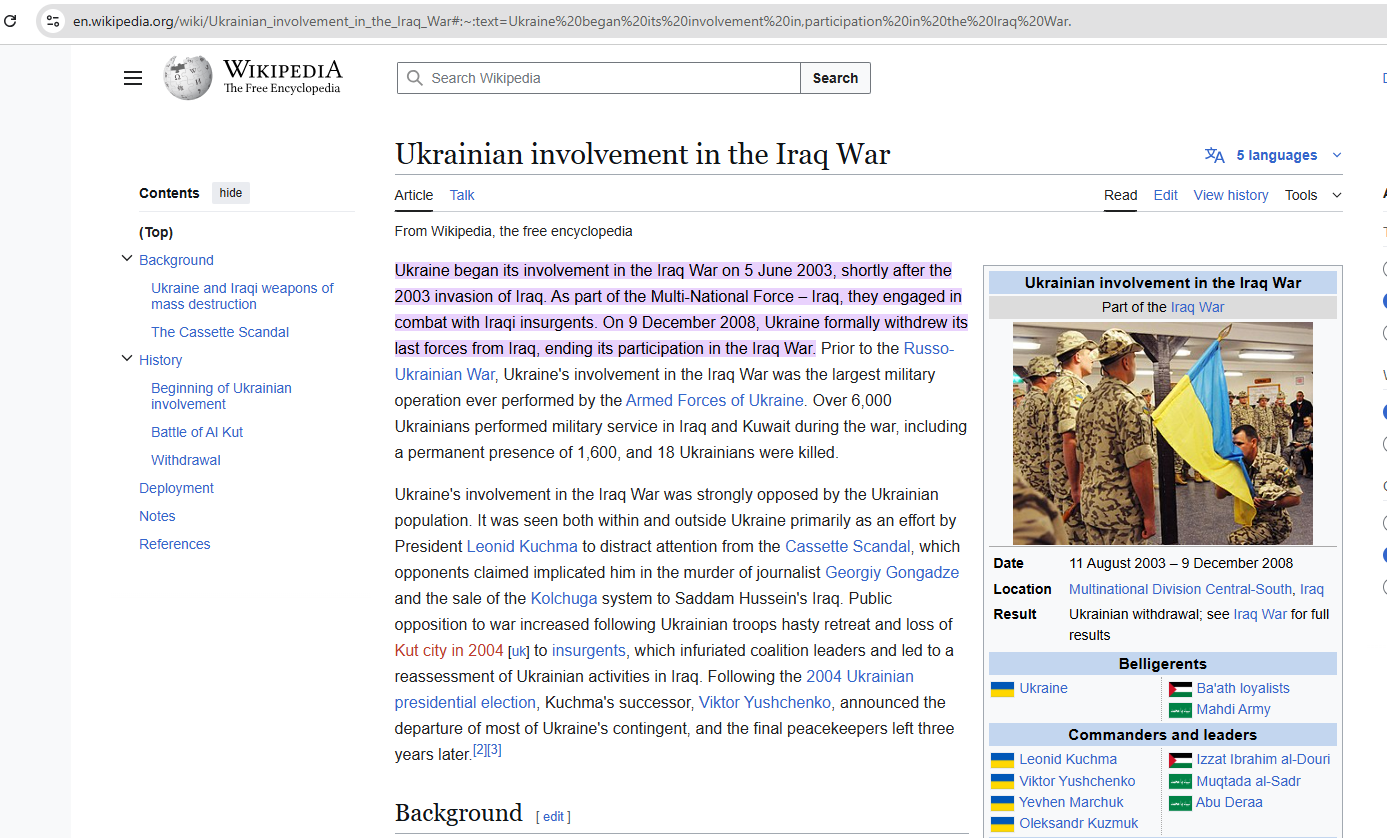Click the flag beside Viktor Yushchenko in infobox
The height and width of the screenshot is (838, 1387).
[1002, 781]
